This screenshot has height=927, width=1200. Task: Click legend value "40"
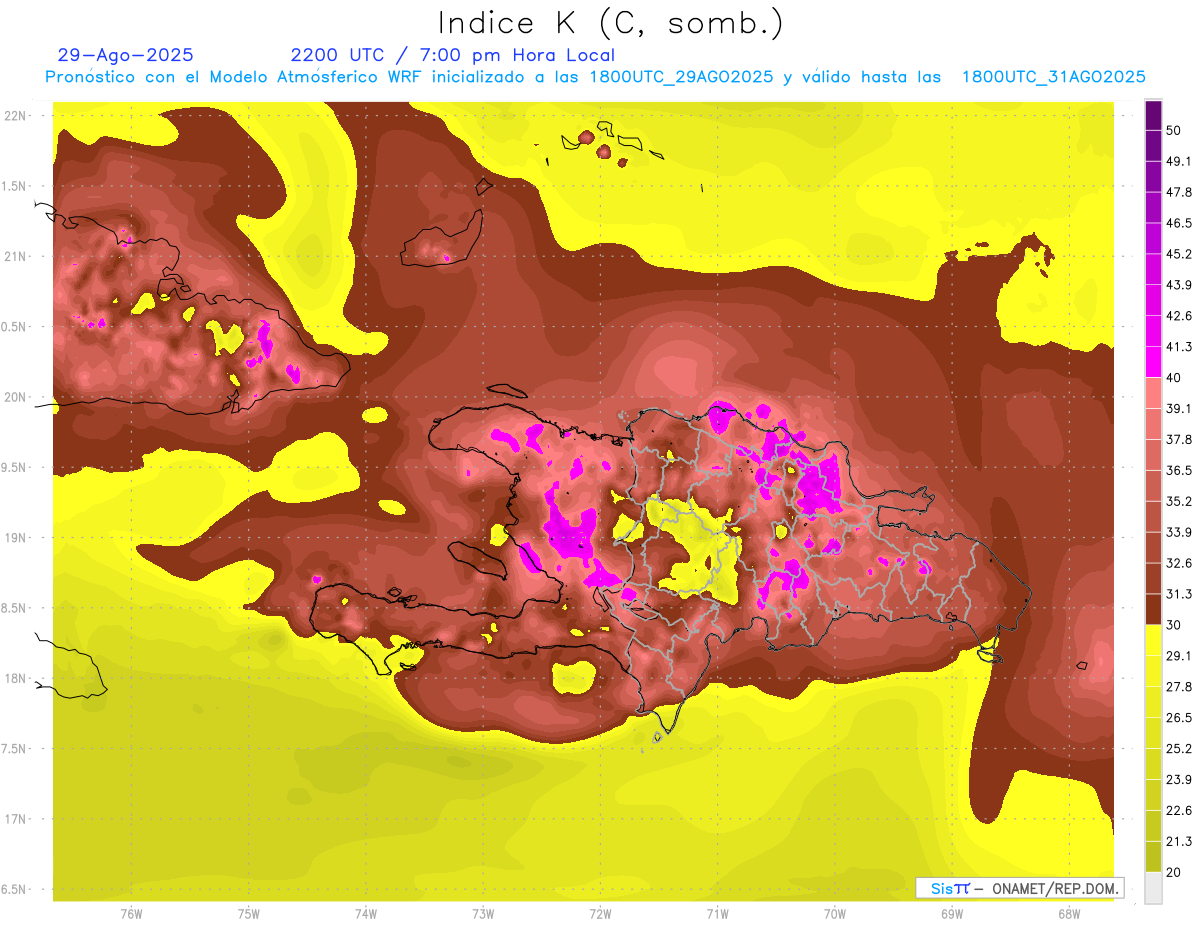(1174, 378)
